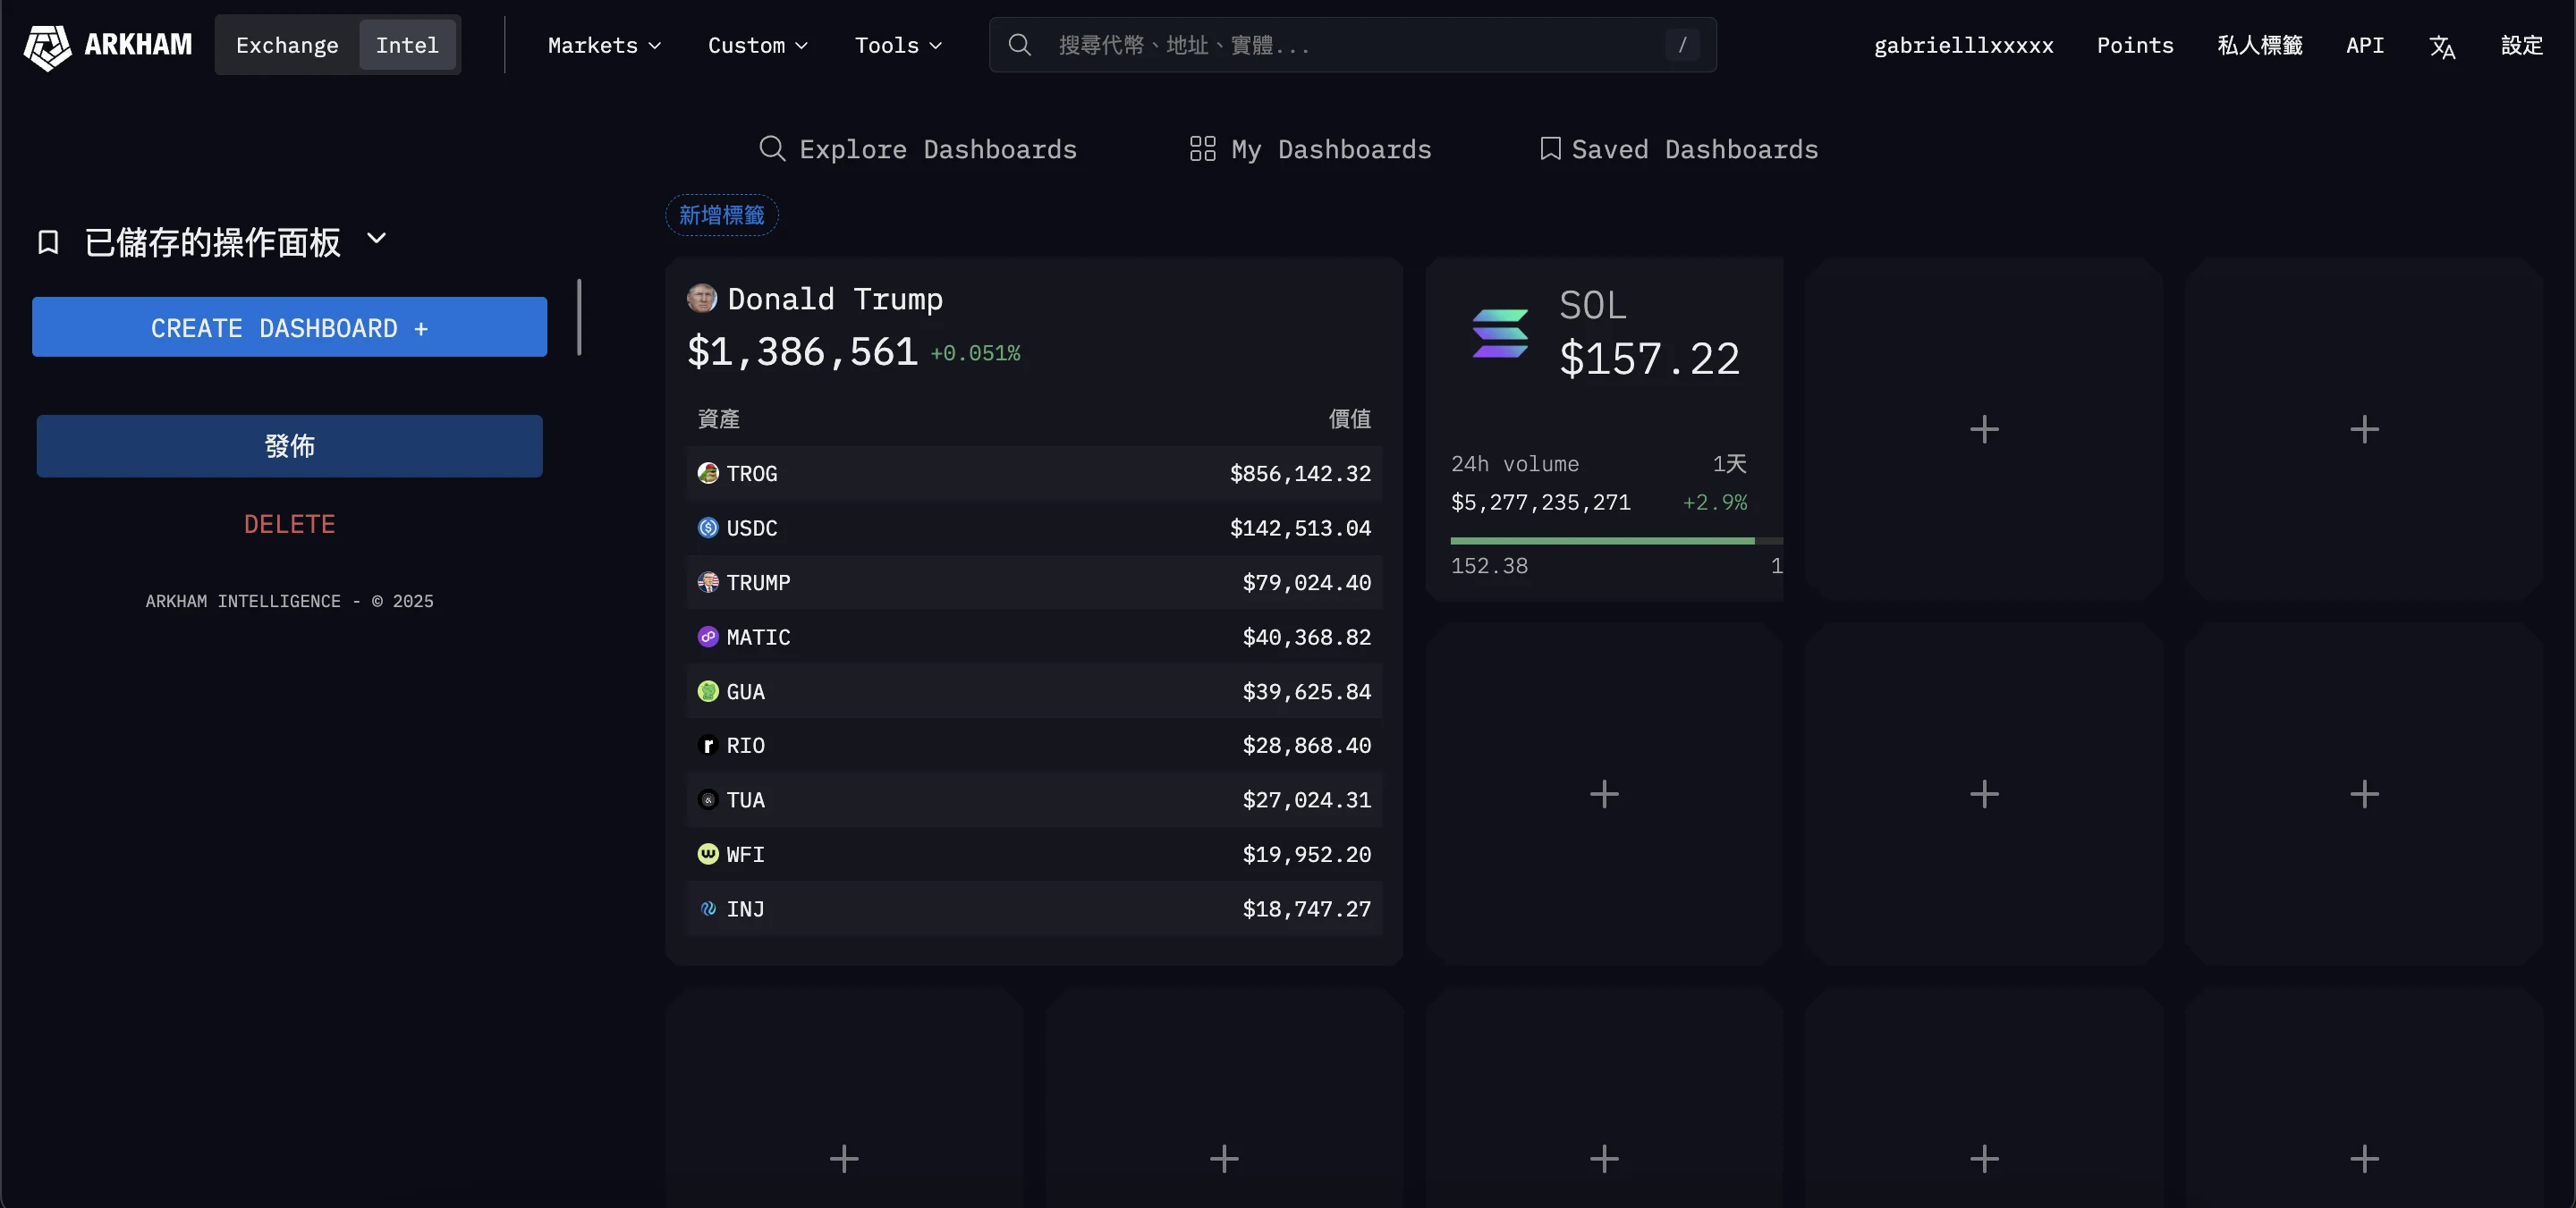This screenshot has width=2576, height=1208.
Task: Switch to Exchange mode
Action: point(287,45)
